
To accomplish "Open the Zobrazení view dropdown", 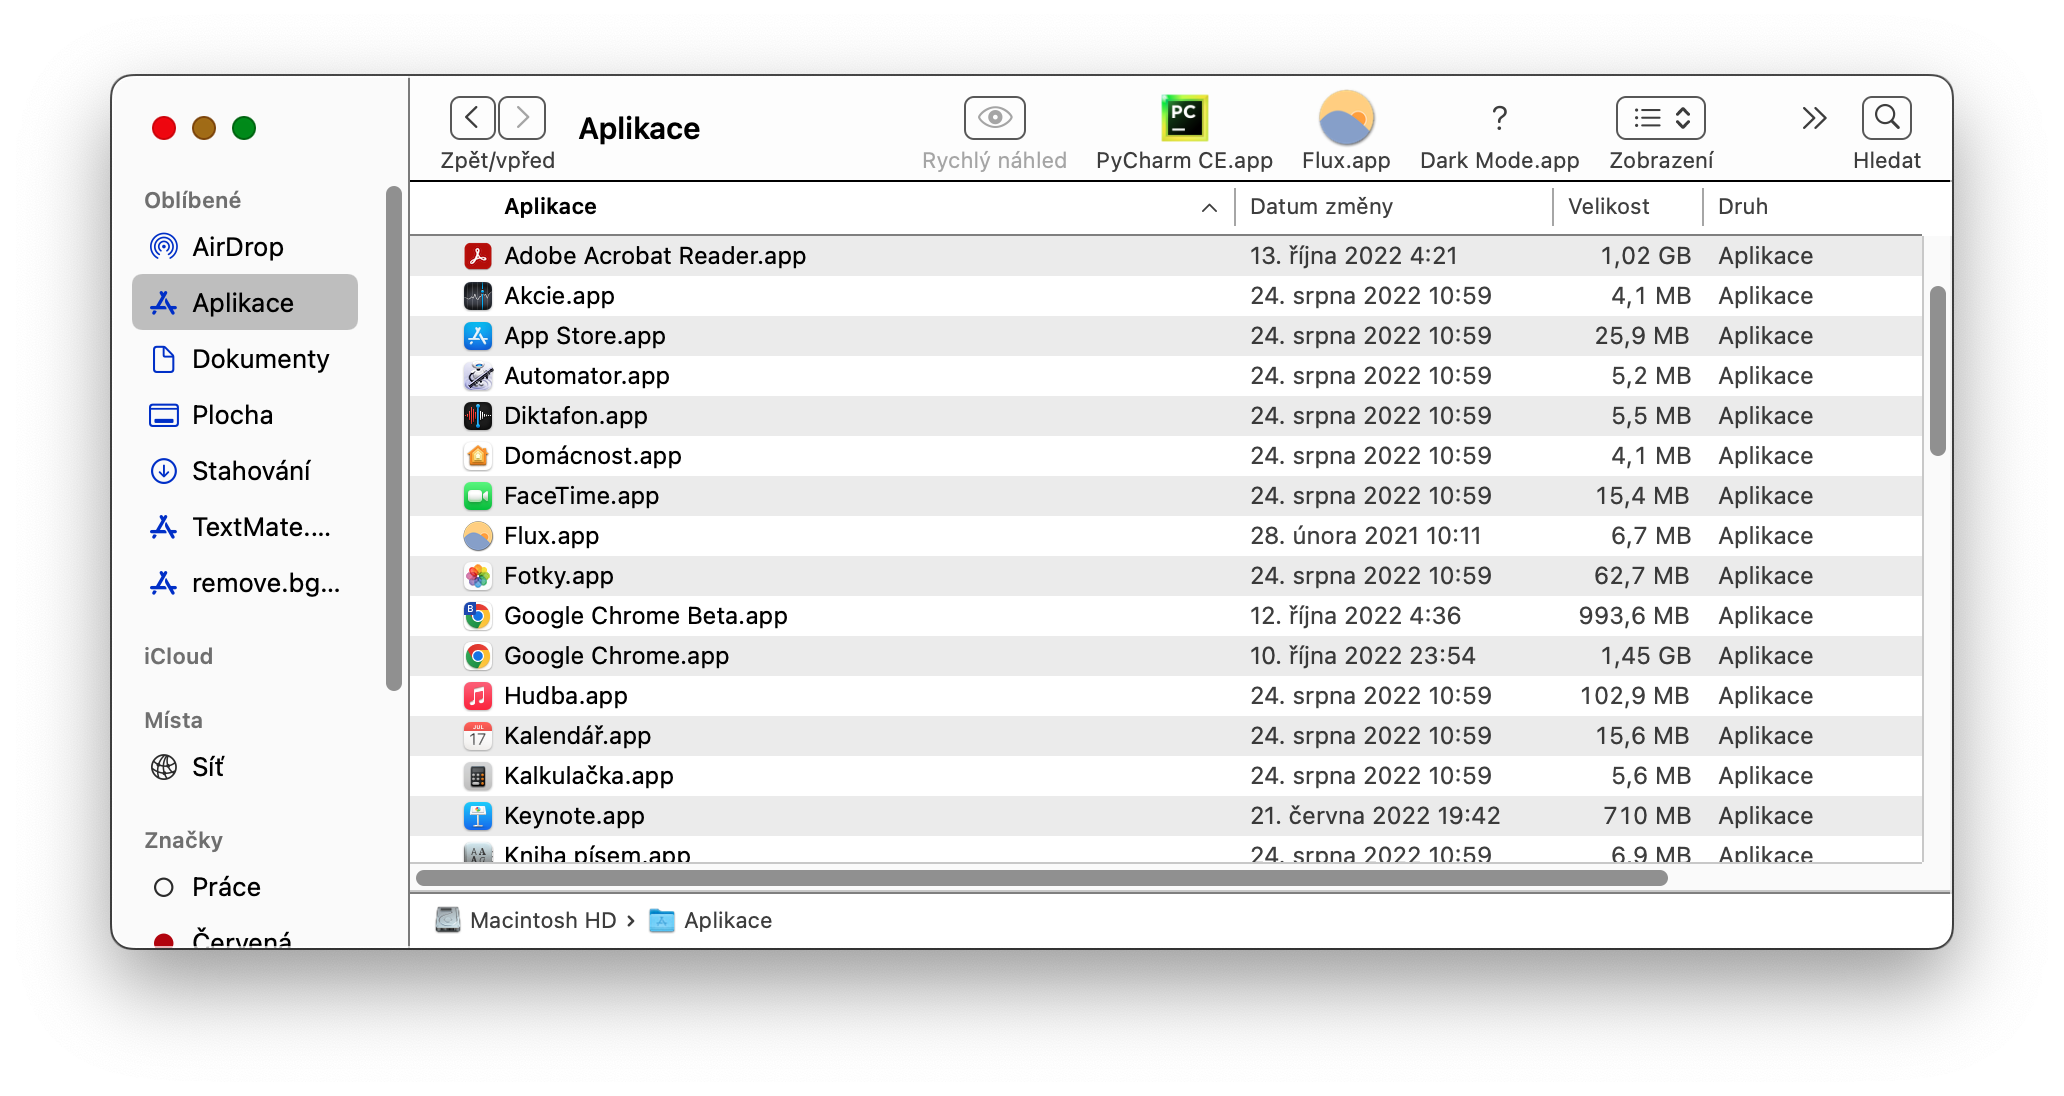I will tap(1660, 119).
